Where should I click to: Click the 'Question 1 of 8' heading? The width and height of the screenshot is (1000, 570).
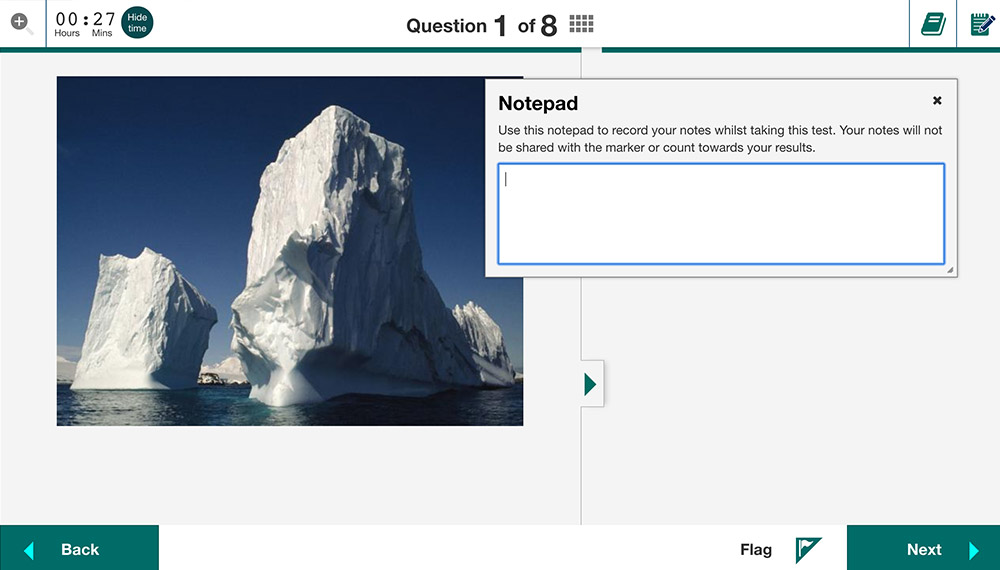[482, 26]
